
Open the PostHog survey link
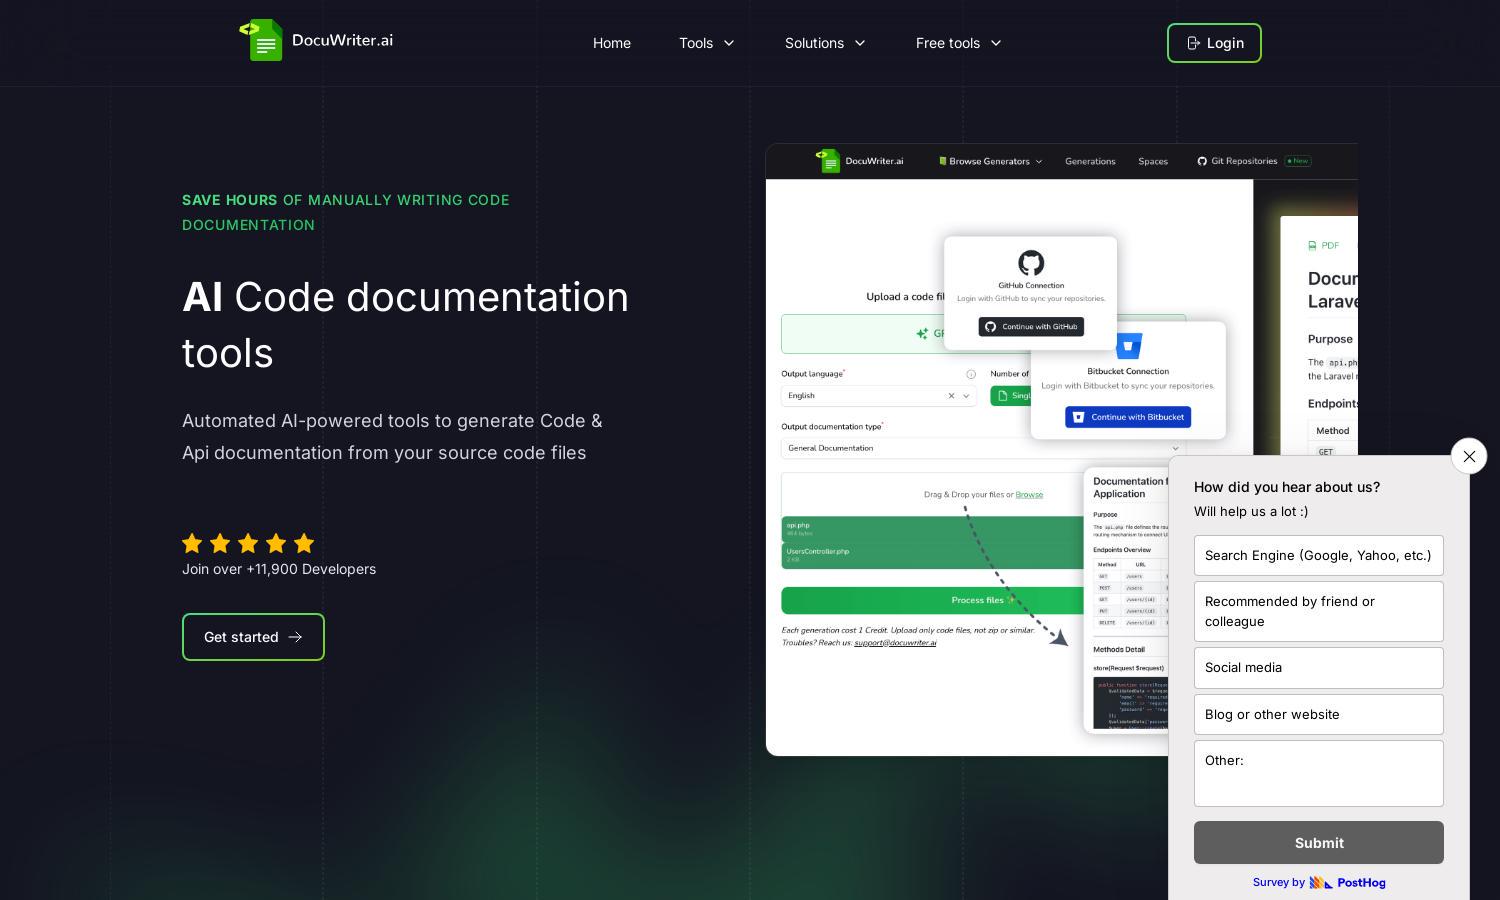1319,882
